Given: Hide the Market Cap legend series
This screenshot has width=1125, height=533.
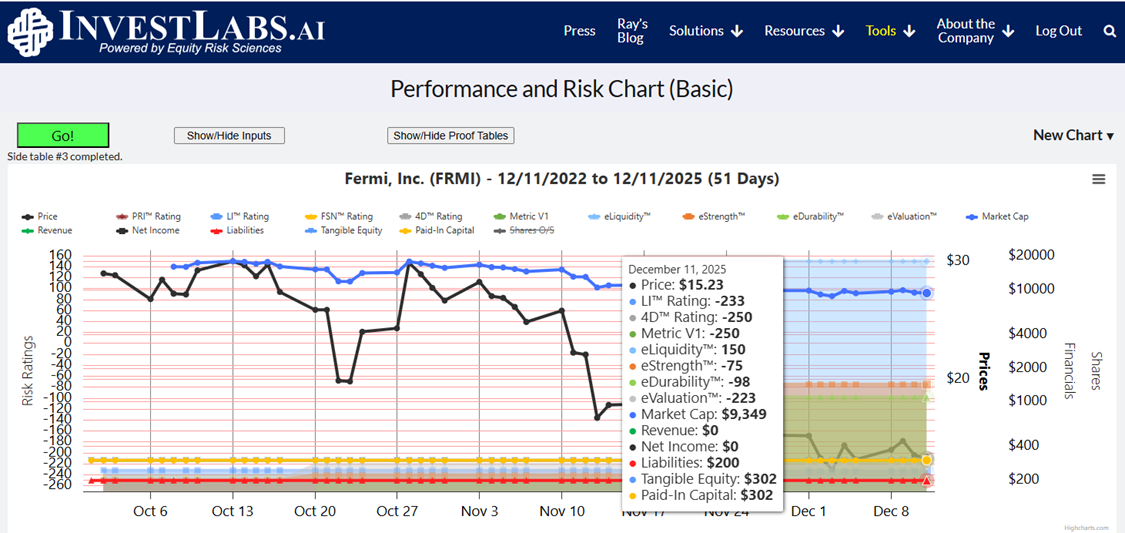Looking at the screenshot, I should click(x=1004, y=216).
